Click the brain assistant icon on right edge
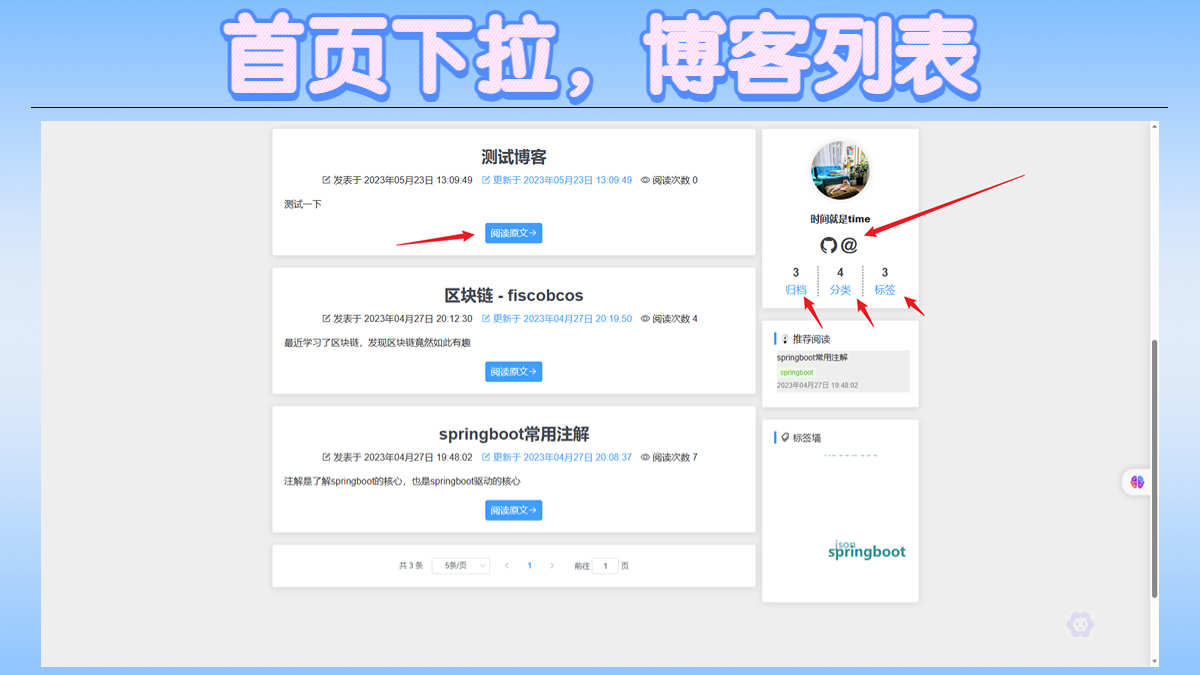1200x675 pixels. point(1138,482)
